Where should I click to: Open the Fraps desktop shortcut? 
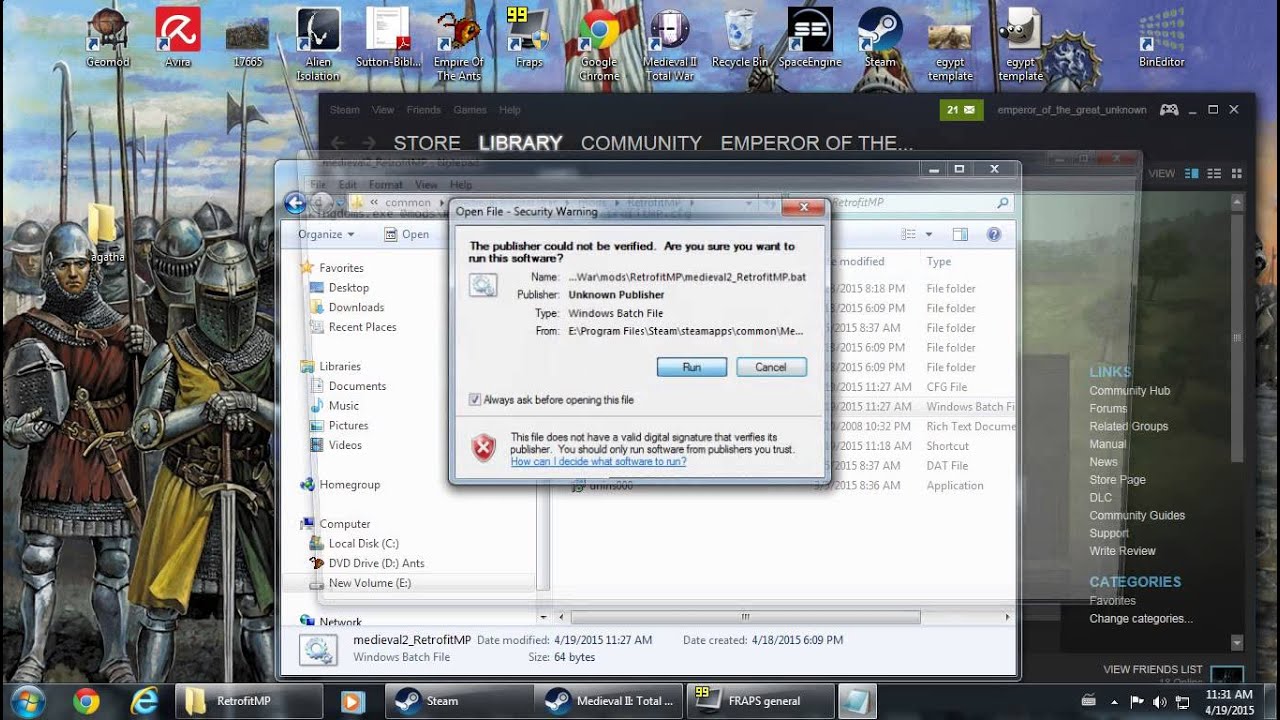[x=529, y=38]
